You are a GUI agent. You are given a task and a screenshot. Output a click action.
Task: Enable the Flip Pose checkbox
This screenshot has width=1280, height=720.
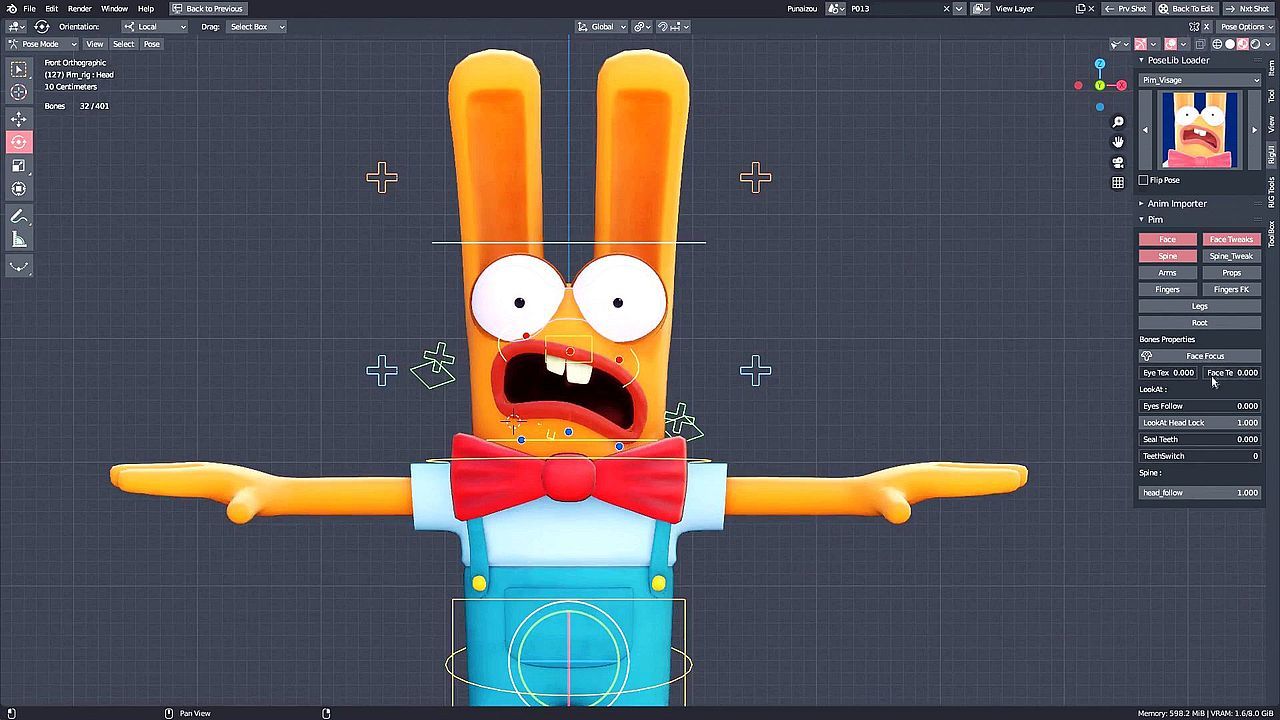click(x=1144, y=180)
